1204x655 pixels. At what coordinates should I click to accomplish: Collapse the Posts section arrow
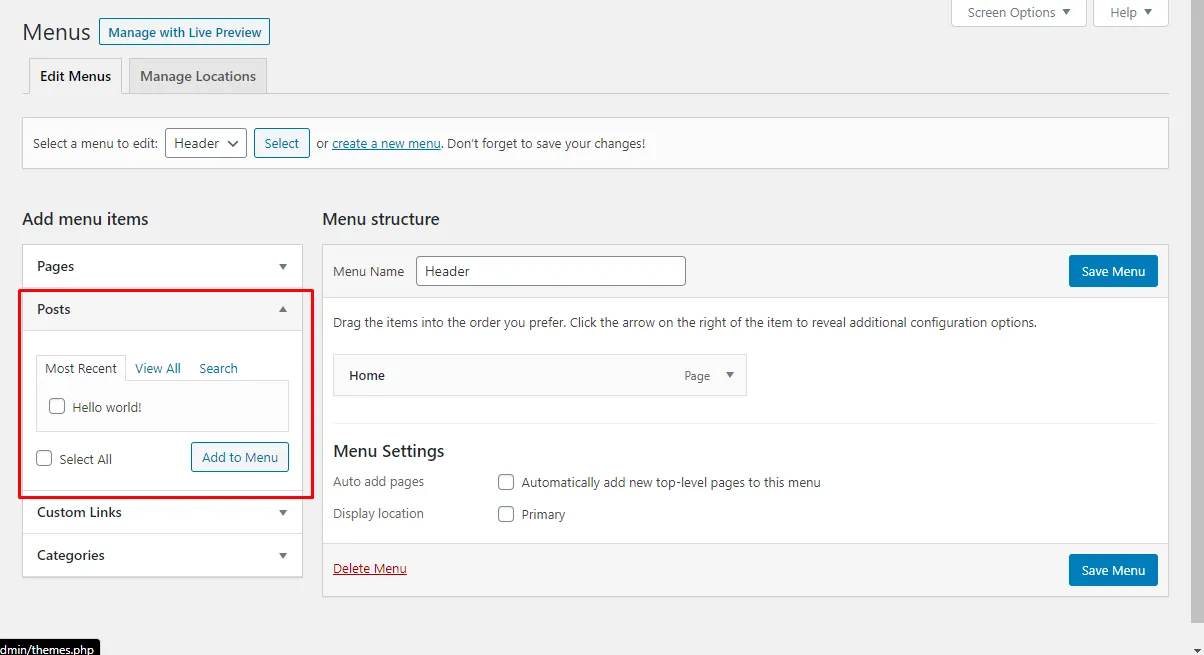283,310
